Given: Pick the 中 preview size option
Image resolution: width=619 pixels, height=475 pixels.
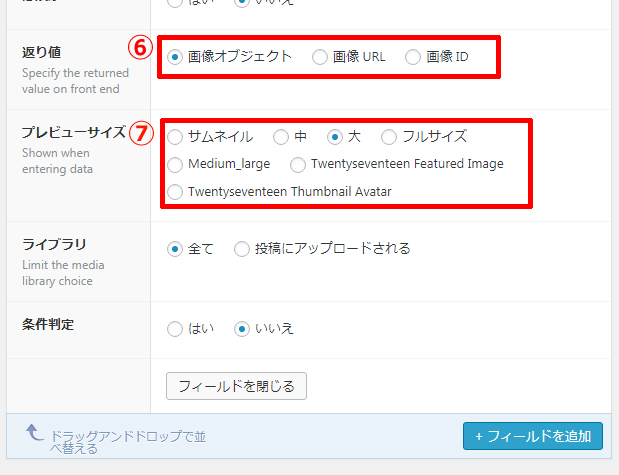Looking at the screenshot, I should click(x=281, y=136).
